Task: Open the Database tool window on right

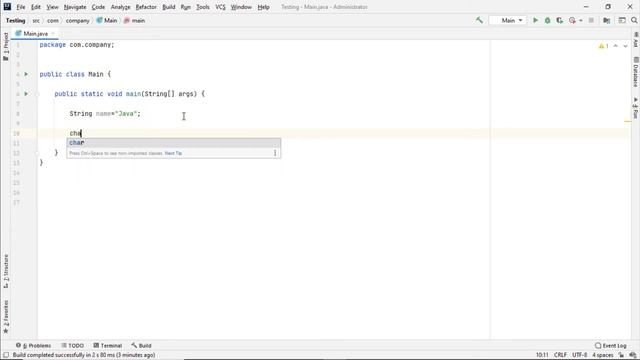Action: point(636,72)
